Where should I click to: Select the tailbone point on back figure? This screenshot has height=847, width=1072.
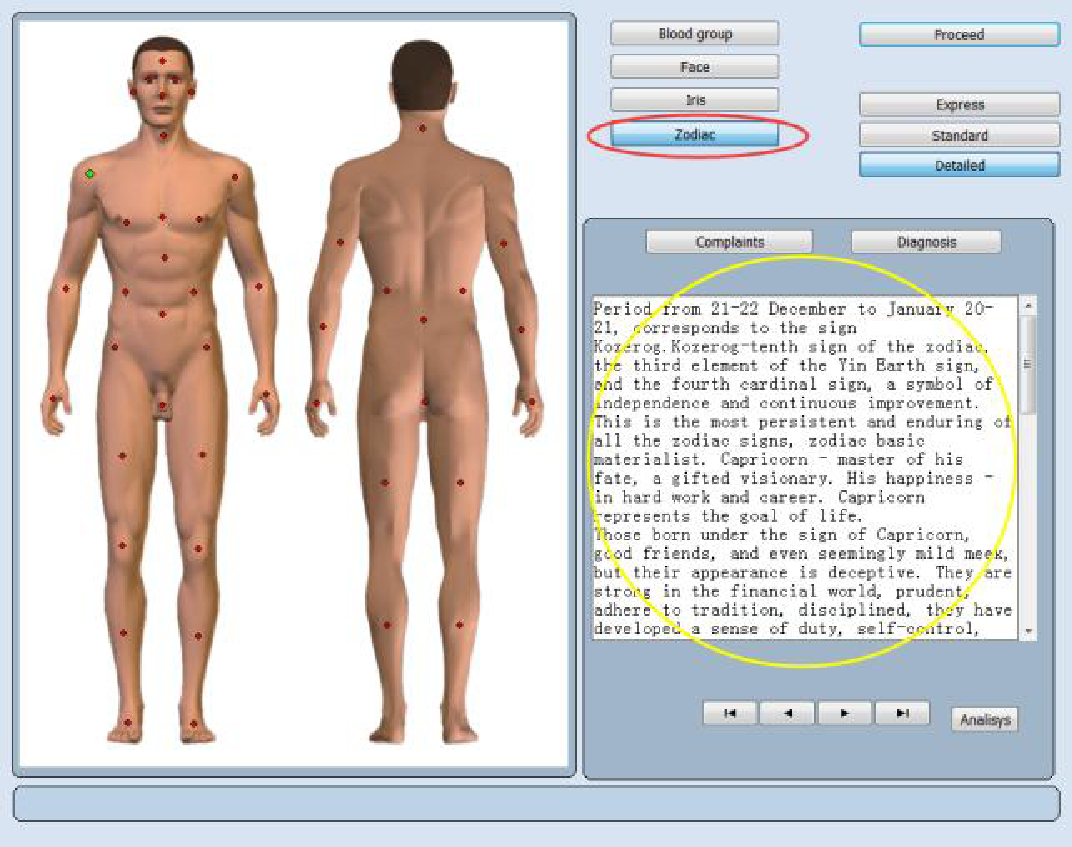coord(425,401)
